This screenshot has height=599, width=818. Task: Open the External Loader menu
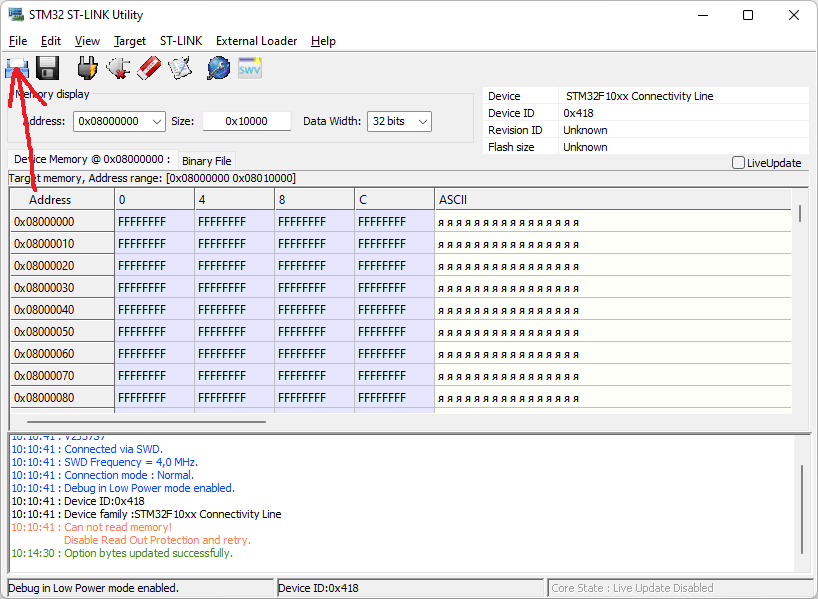256,41
